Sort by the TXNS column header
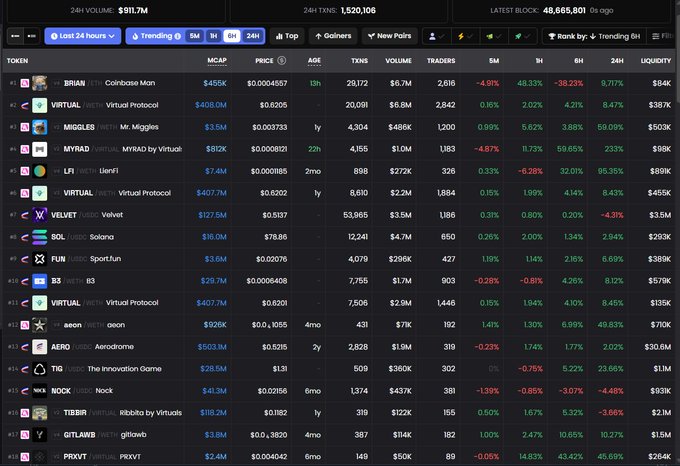680x466 pixels. [x=360, y=61]
